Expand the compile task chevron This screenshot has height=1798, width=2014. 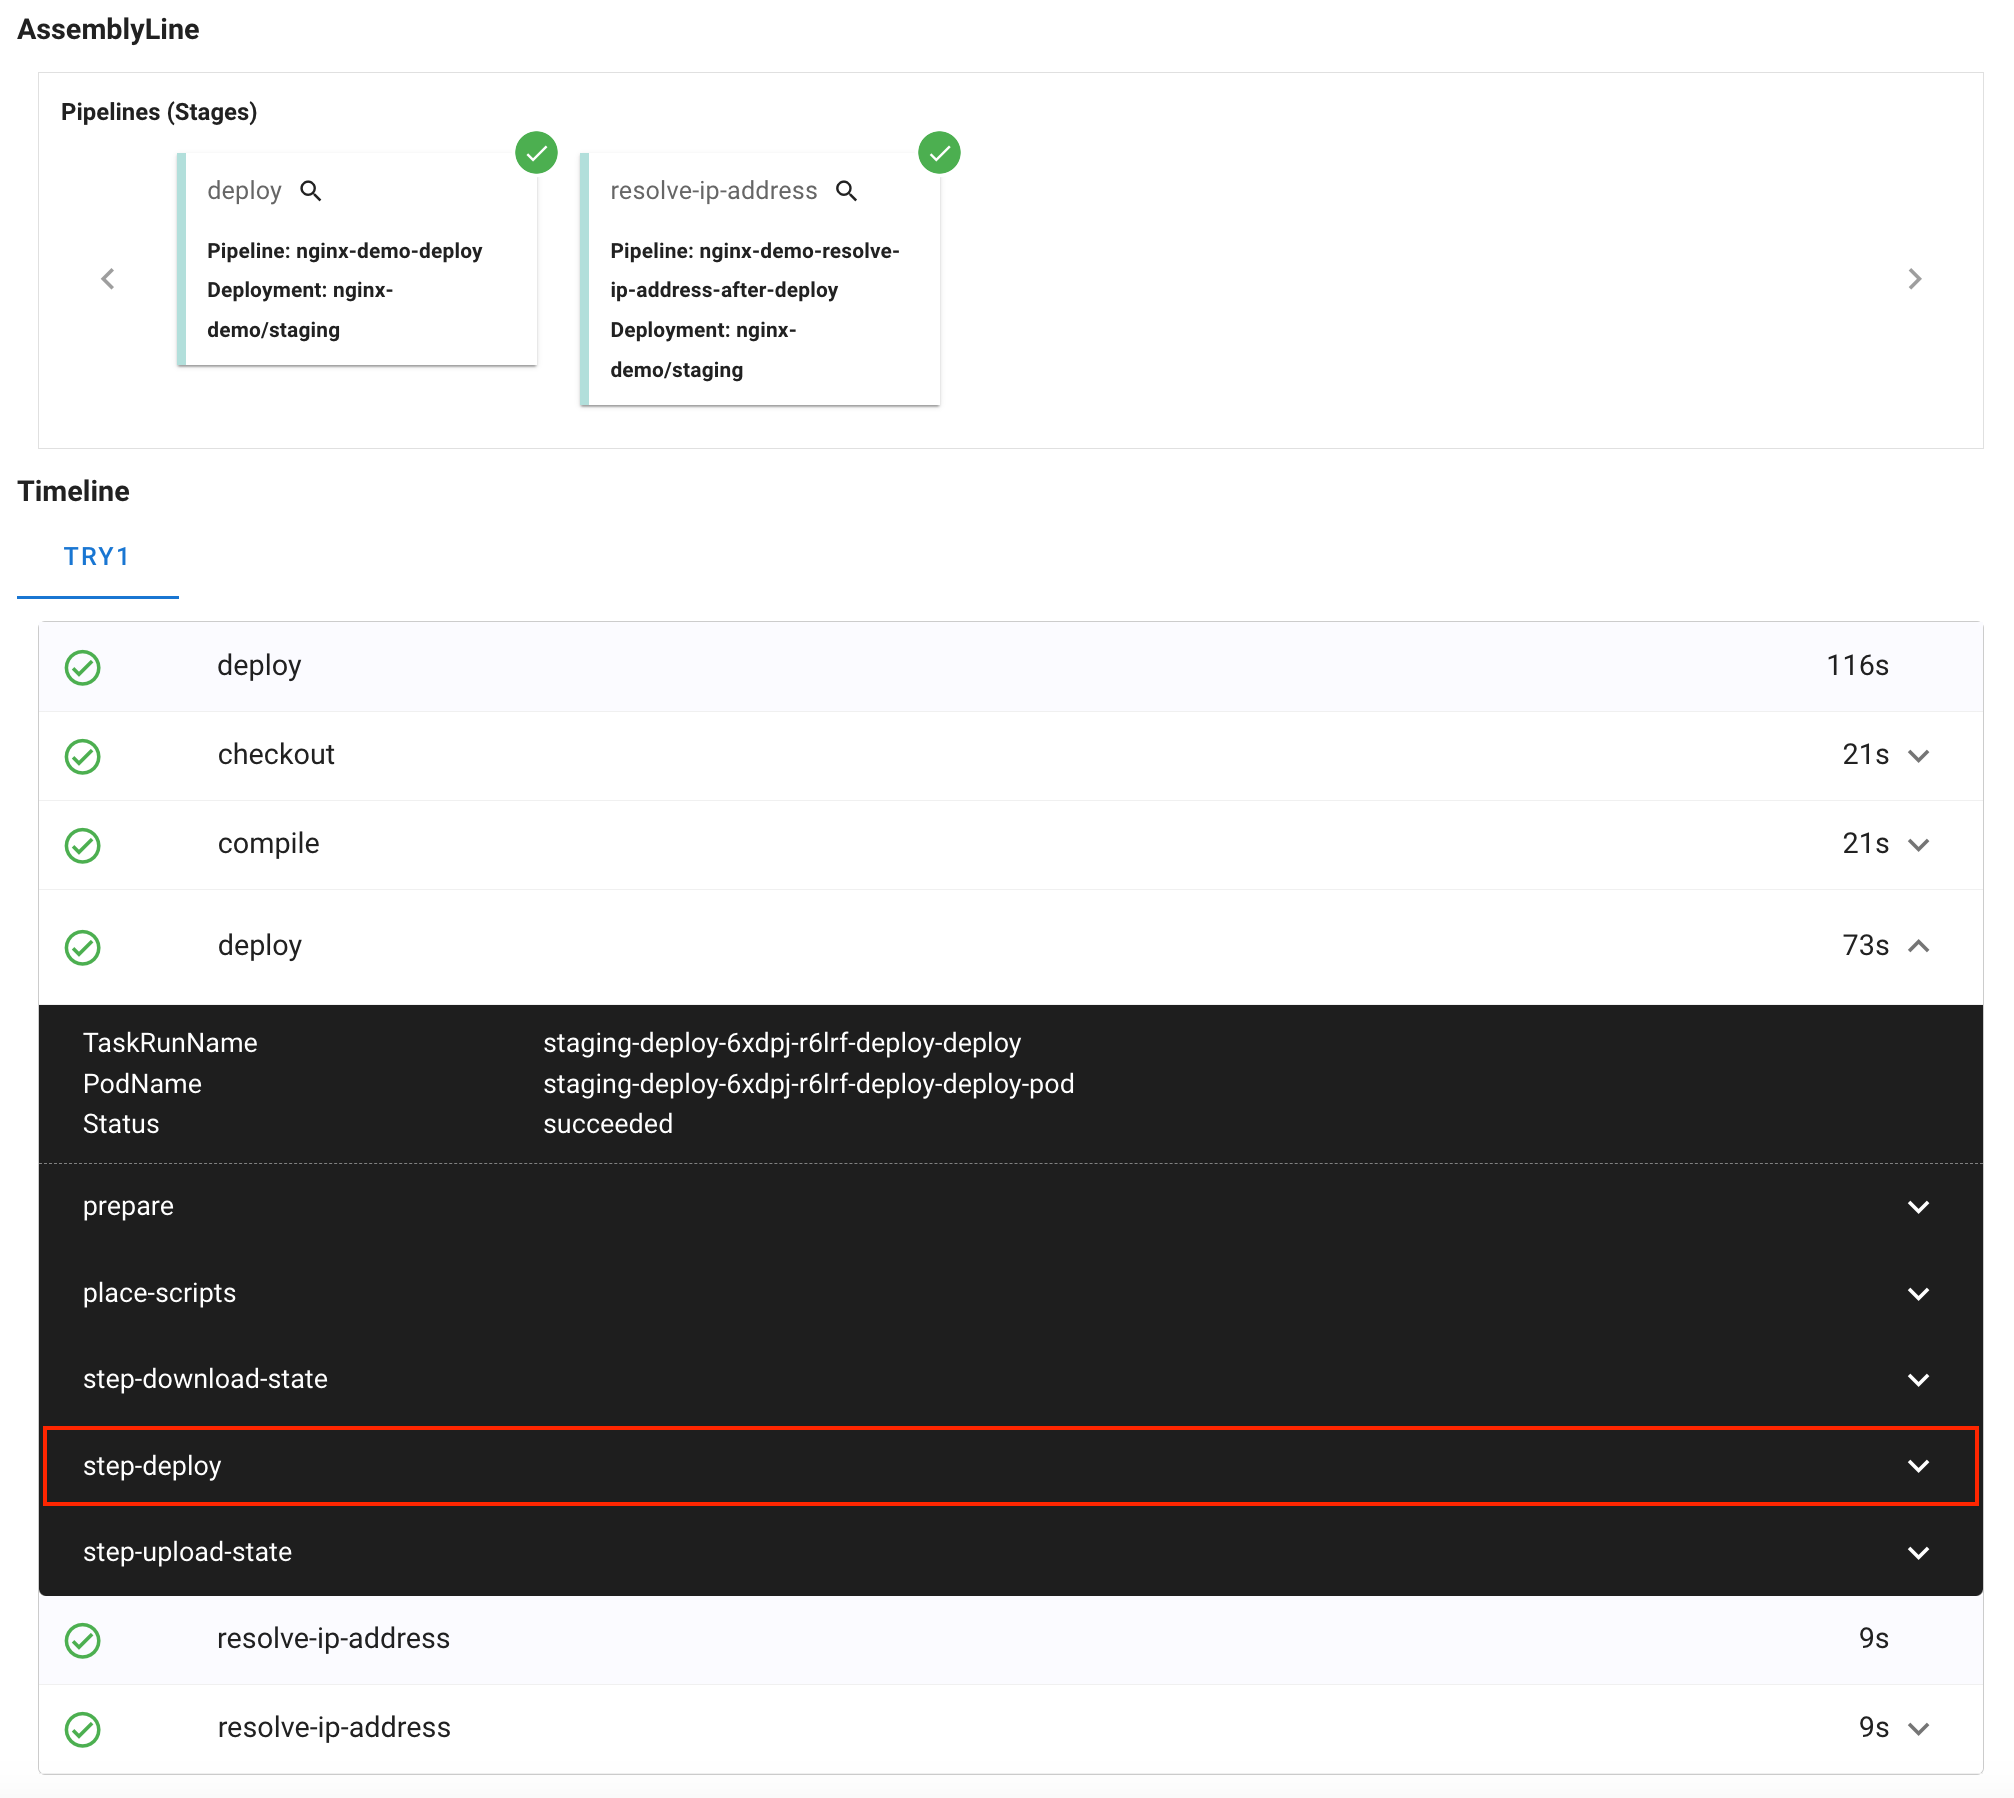(1918, 845)
